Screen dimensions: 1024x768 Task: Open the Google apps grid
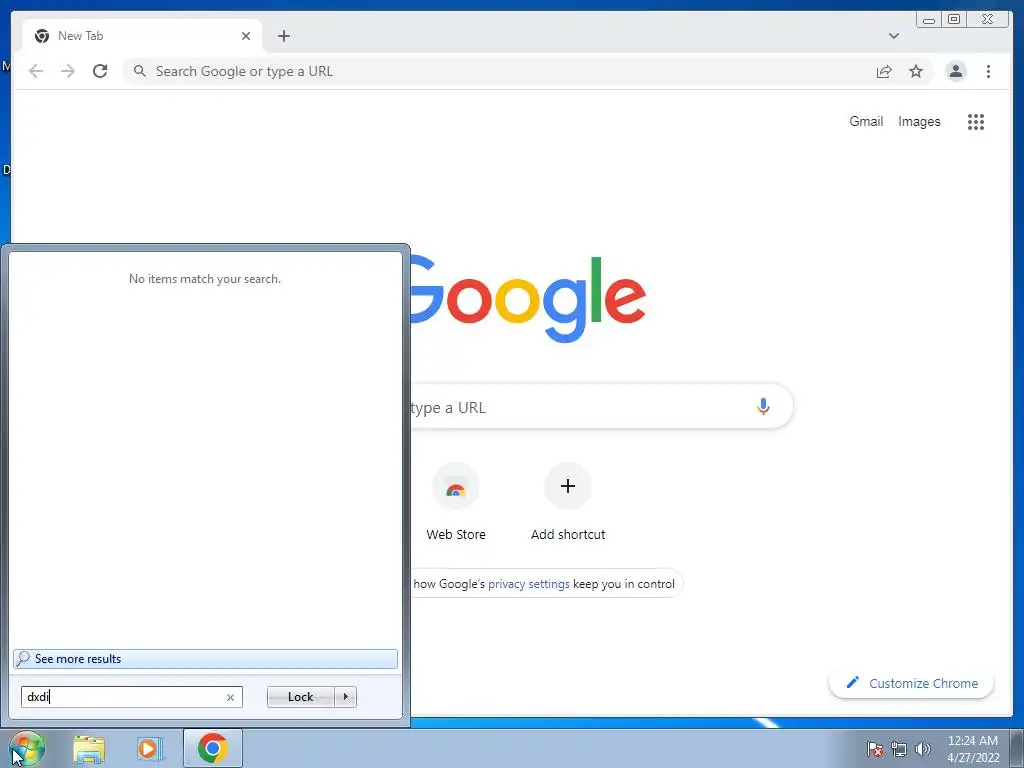pos(976,121)
